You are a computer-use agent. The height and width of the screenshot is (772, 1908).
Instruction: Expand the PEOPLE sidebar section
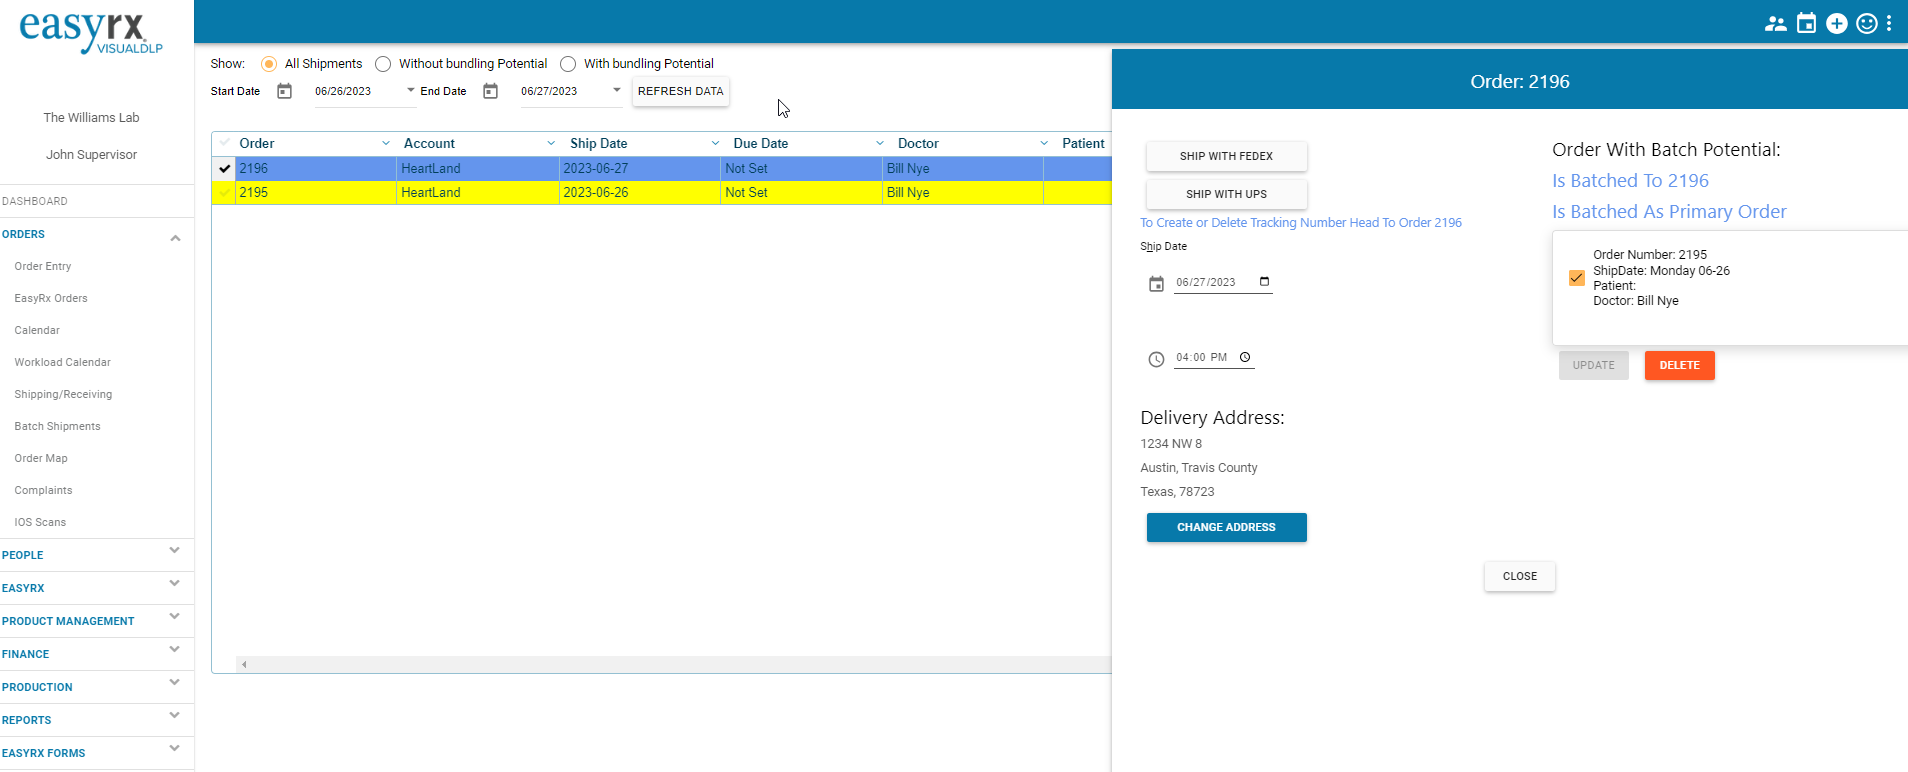(x=174, y=551)
